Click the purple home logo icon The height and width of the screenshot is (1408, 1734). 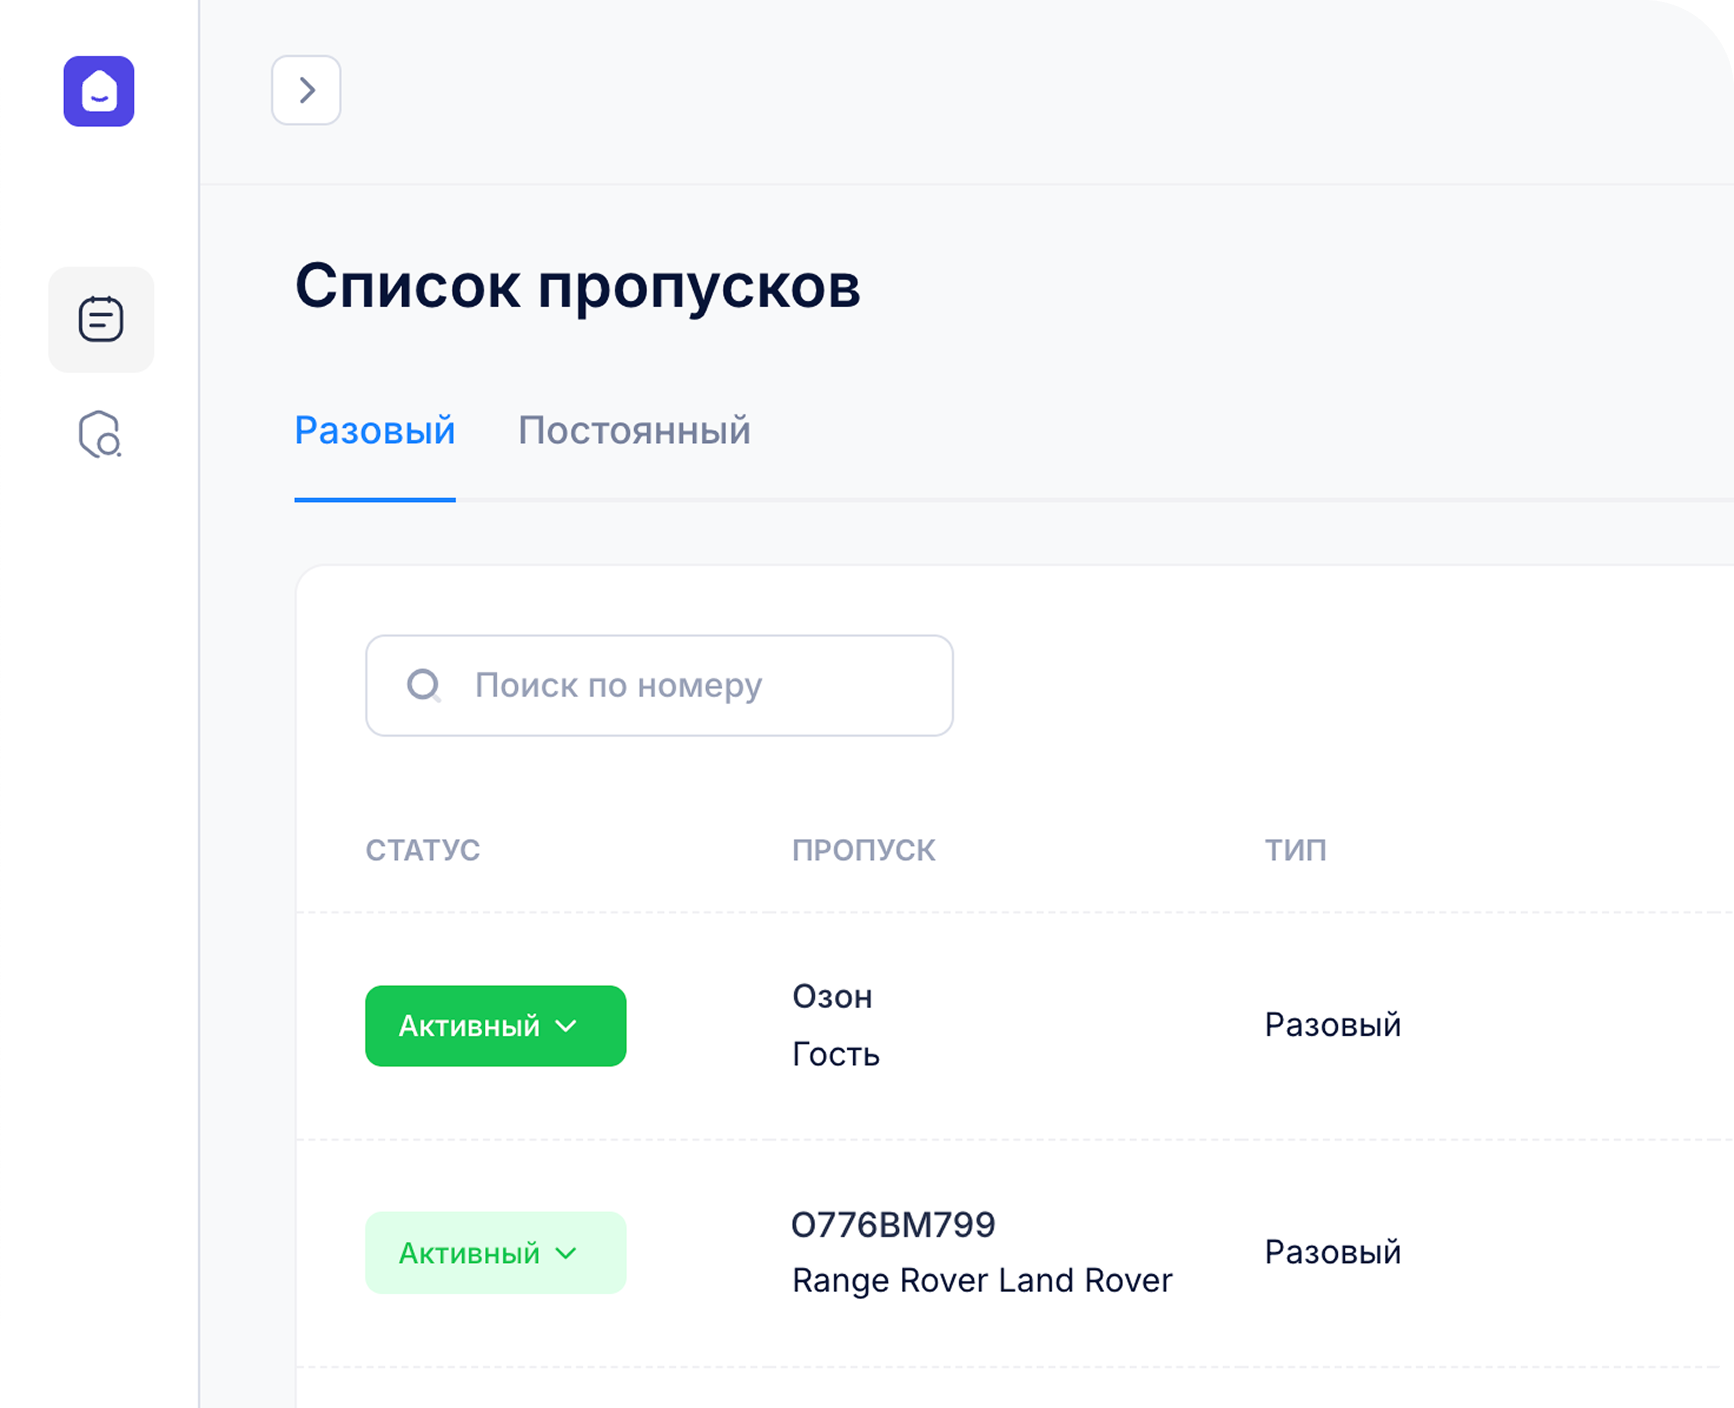click(x=99, y=91)
